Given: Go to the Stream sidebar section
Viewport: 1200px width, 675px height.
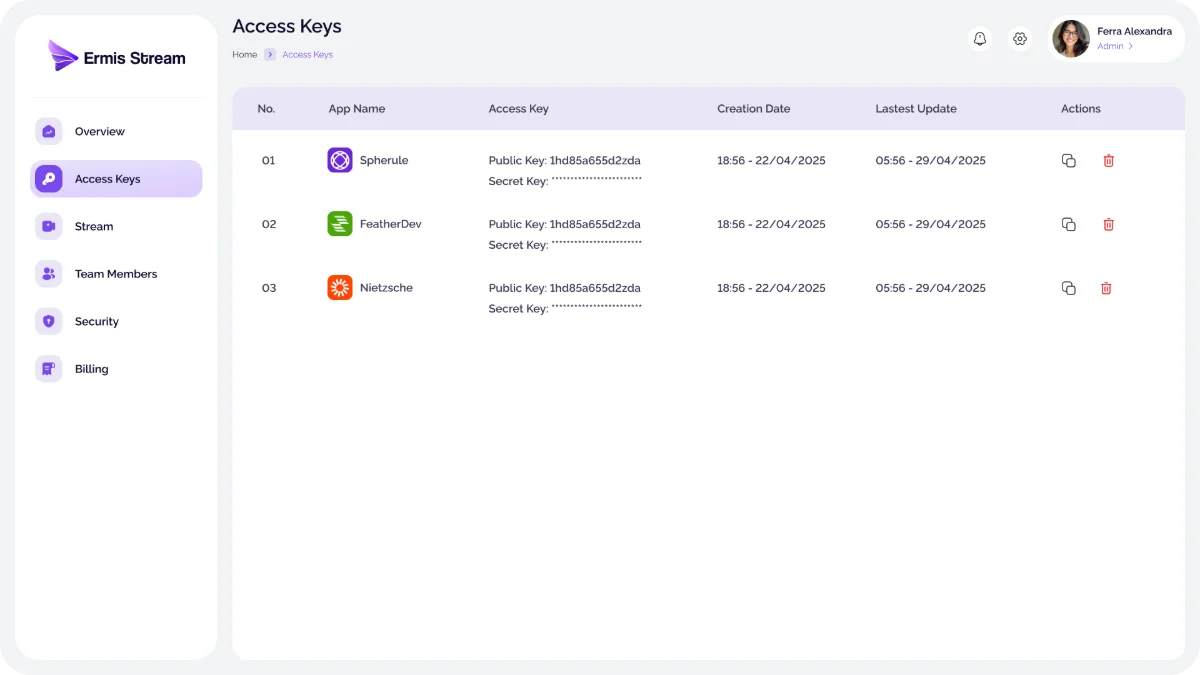Looking at the screenshot, I should (93, 227).
